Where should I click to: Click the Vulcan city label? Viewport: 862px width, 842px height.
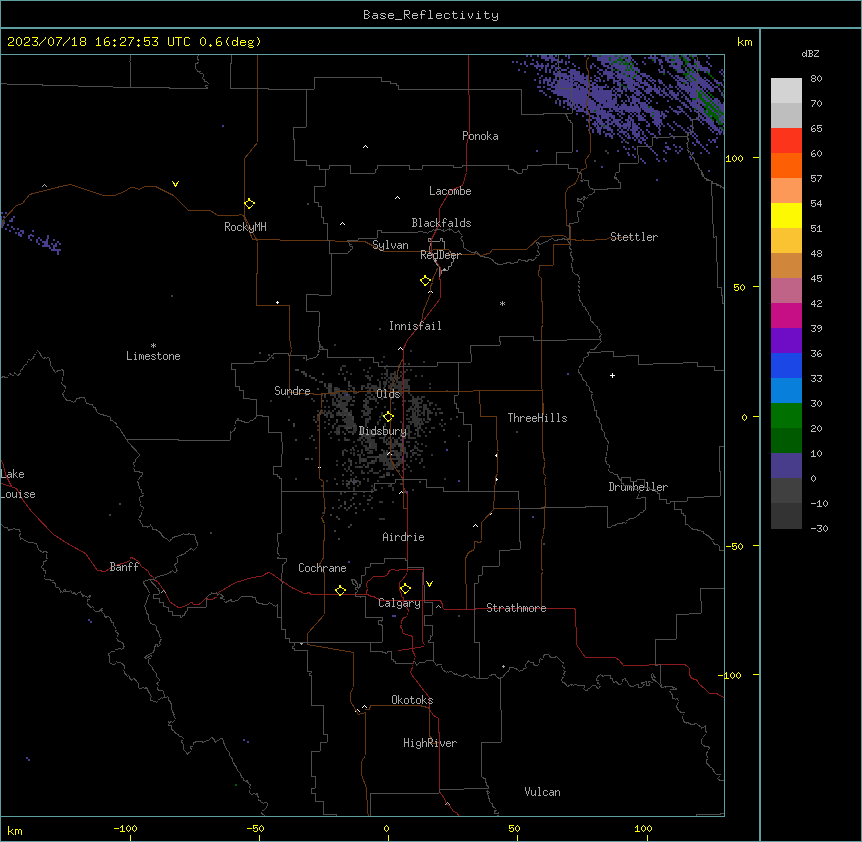[x=542, y=792]
